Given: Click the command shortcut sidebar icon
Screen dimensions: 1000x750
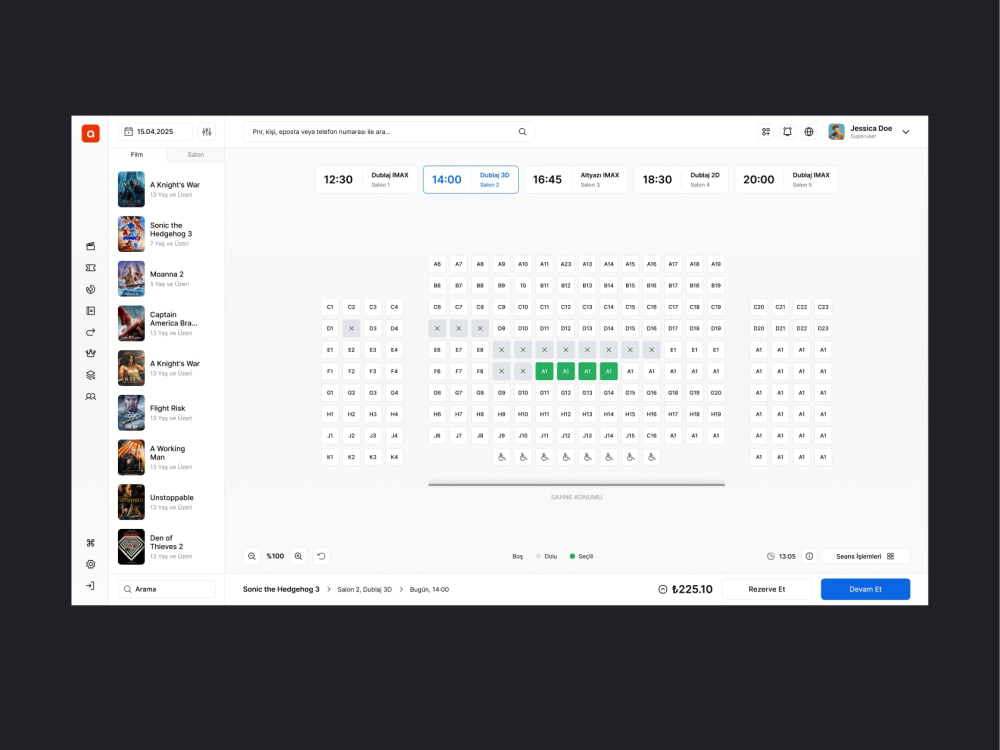Looking at the screenshot, I should pos(91,543).
